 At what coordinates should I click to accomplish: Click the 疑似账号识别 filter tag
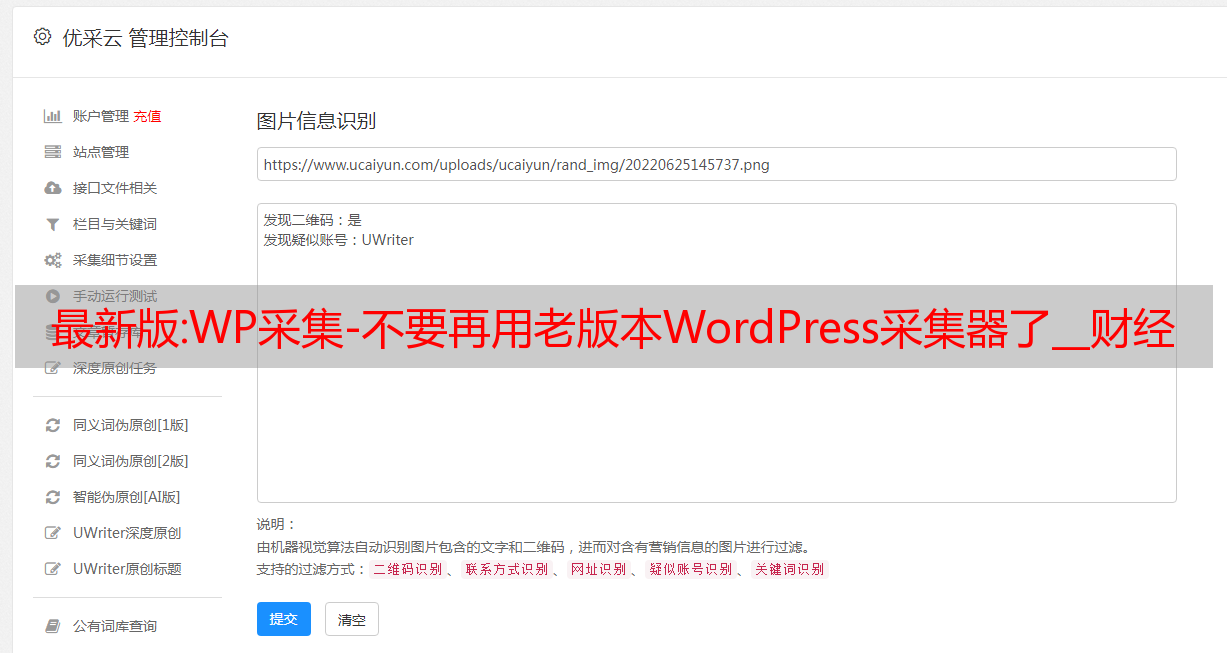690,569
